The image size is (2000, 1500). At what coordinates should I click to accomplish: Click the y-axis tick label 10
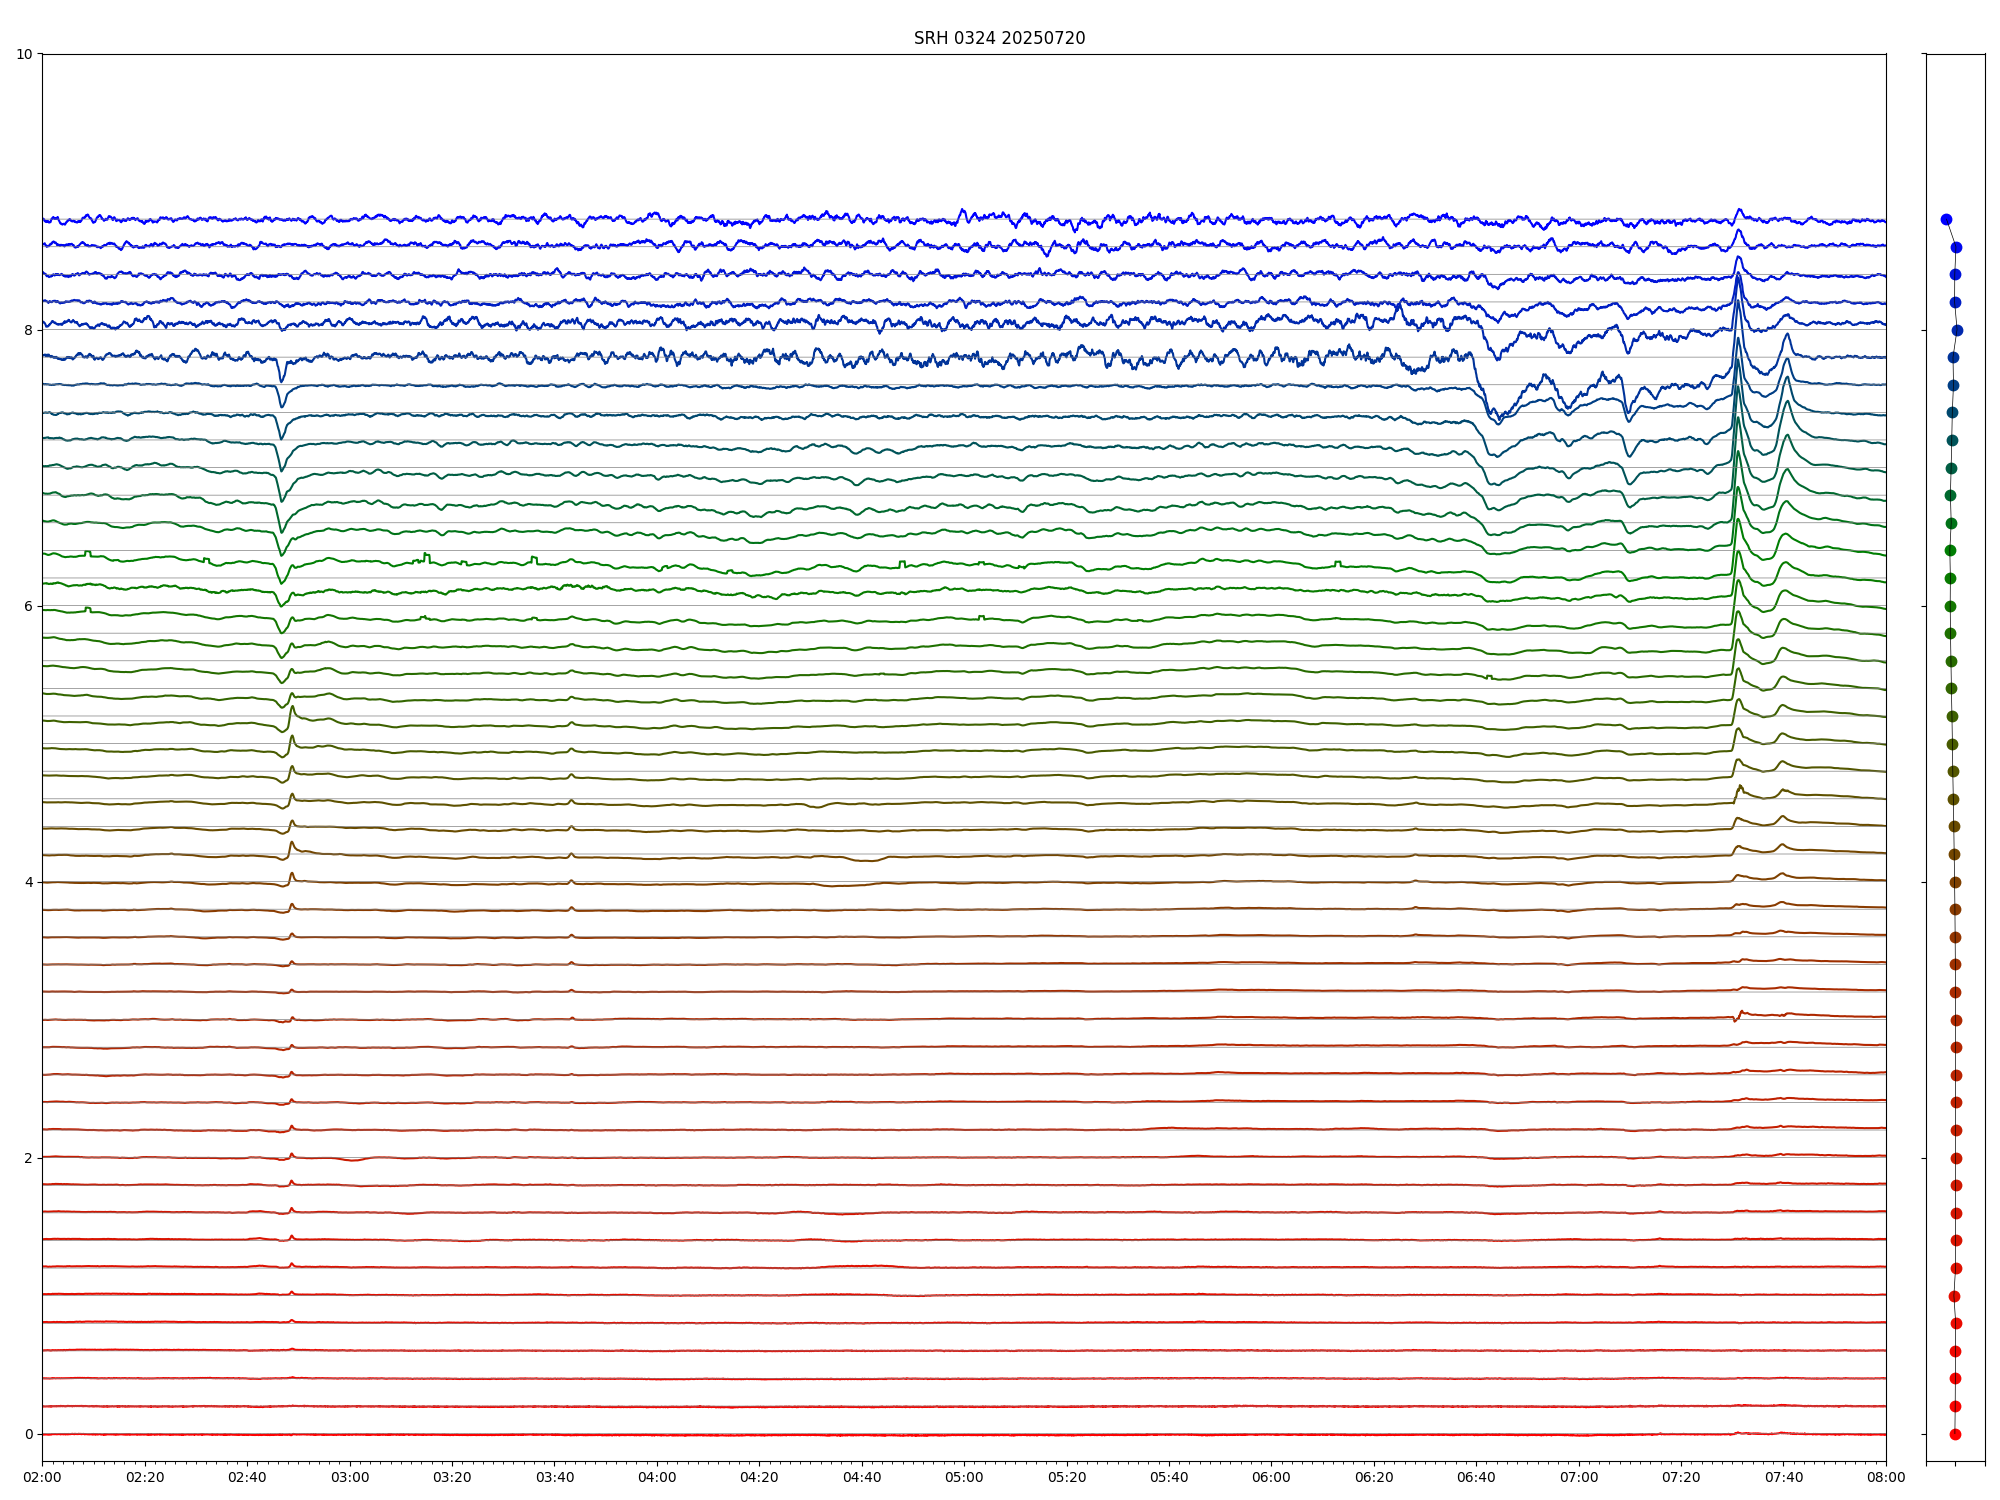(24, 54)
